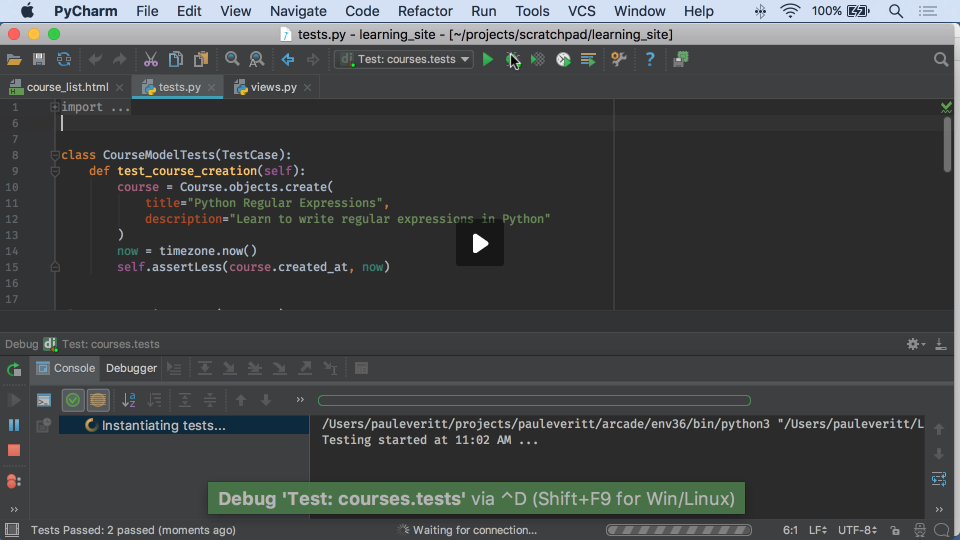Select Console tab in debug panel

66,369
